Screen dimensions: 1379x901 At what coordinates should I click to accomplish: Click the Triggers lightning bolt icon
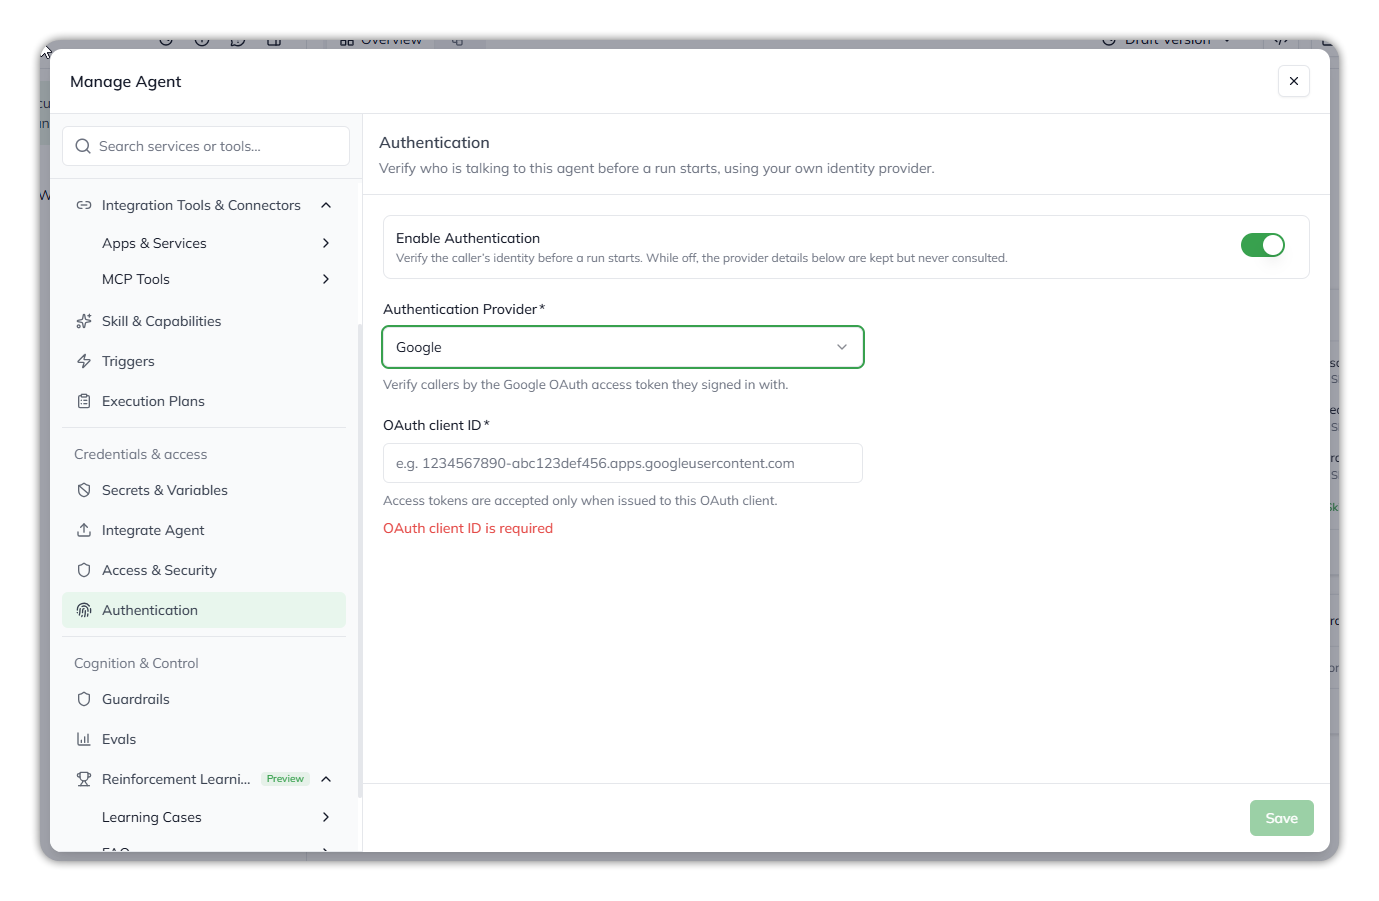[84, 361]
